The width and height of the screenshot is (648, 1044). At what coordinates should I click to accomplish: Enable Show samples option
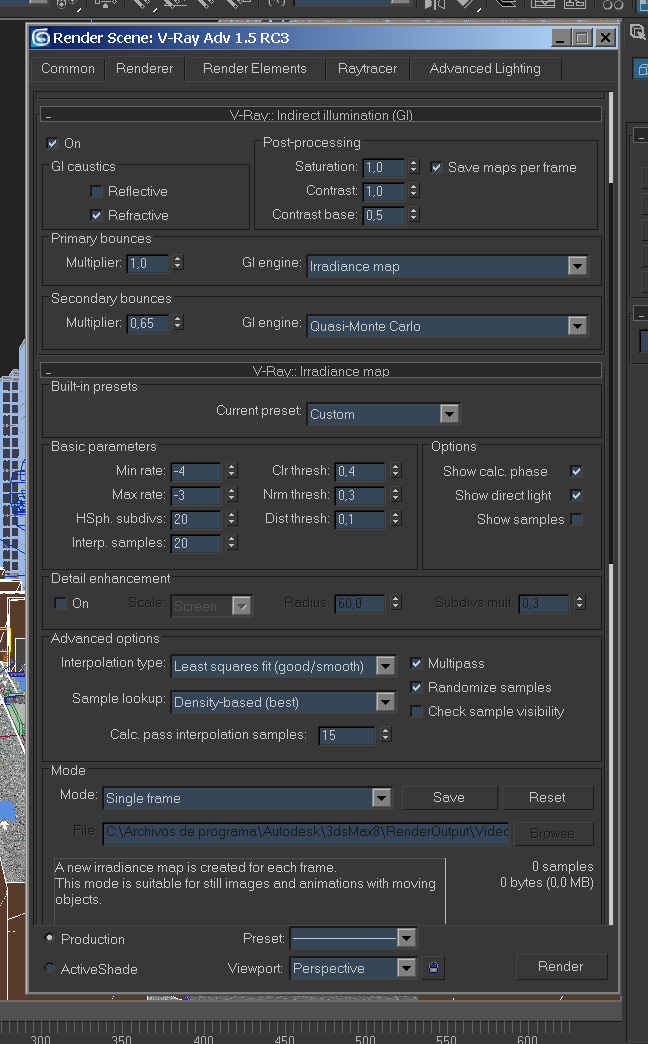coord(576,519)
